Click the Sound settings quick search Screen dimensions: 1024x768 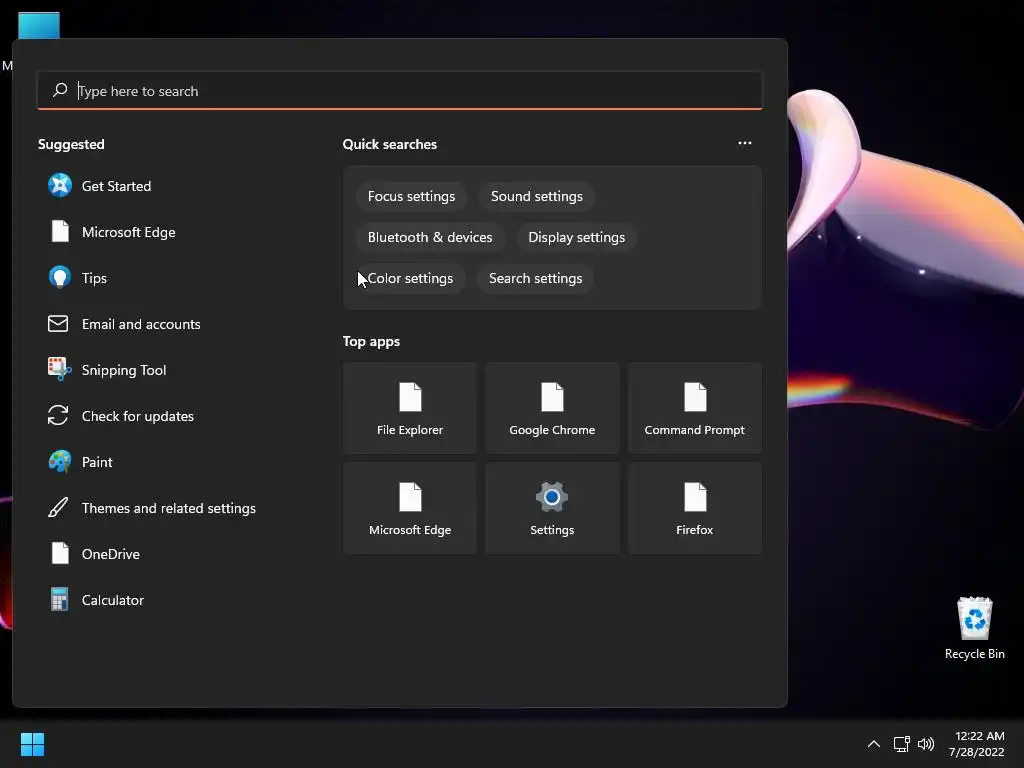pyautogui.click(x=536, y=196)
